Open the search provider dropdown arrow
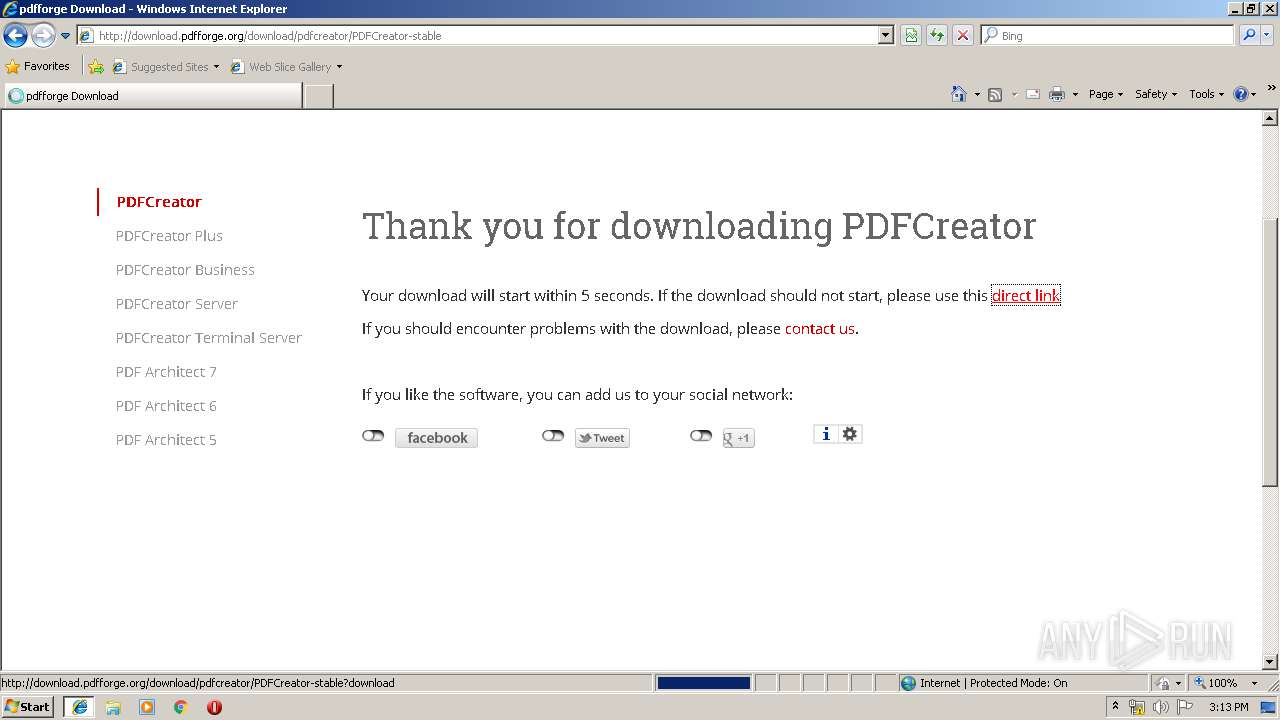Viewport: 1280px width, 720px height. 1267,35
